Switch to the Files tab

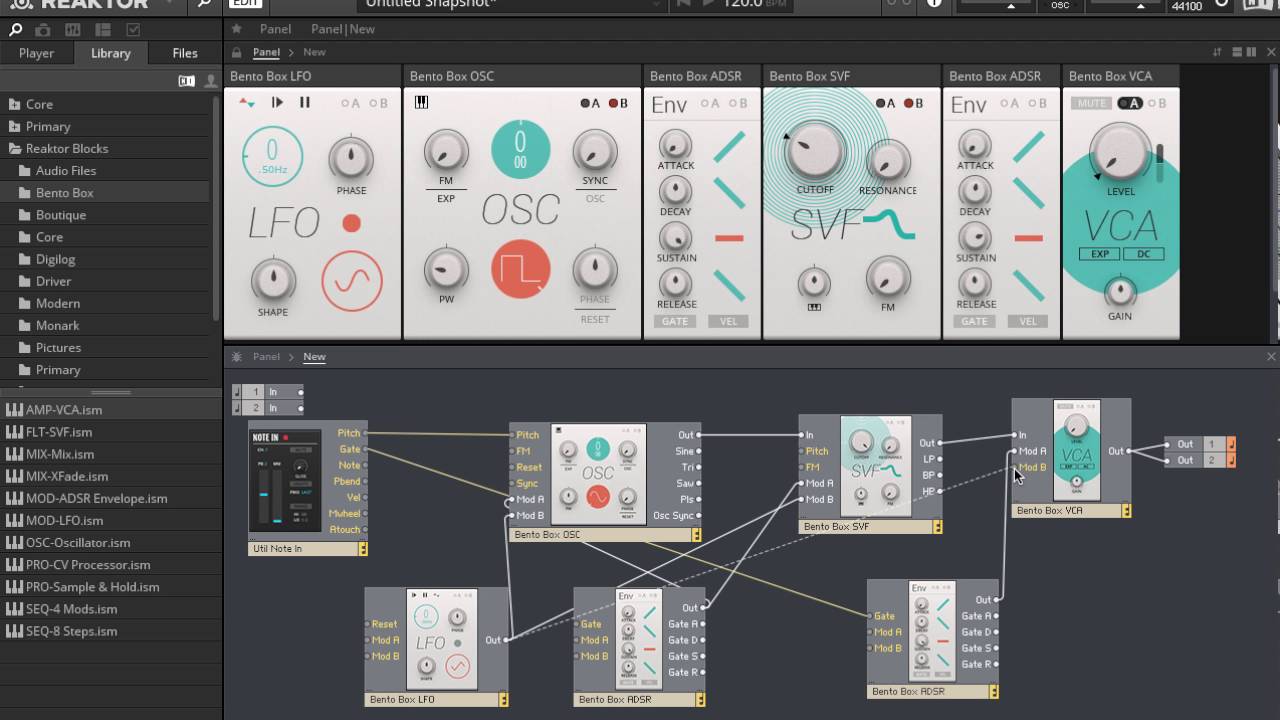[185, 53]
